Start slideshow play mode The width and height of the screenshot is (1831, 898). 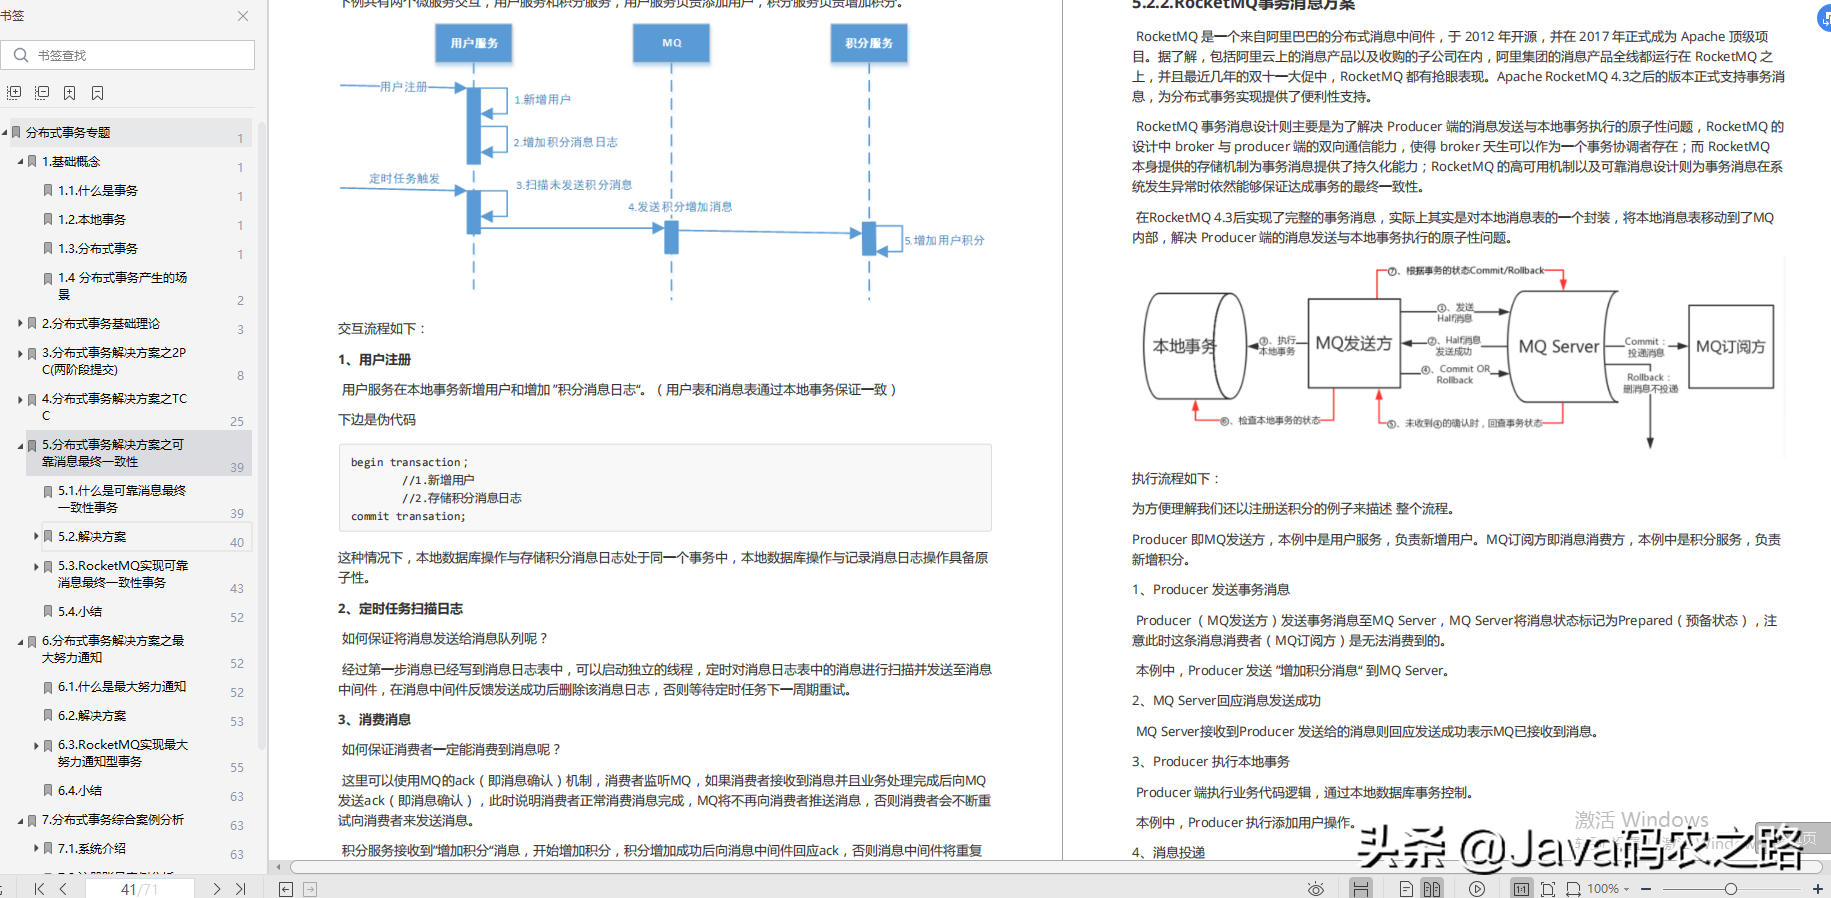(x=1477, y=889)
